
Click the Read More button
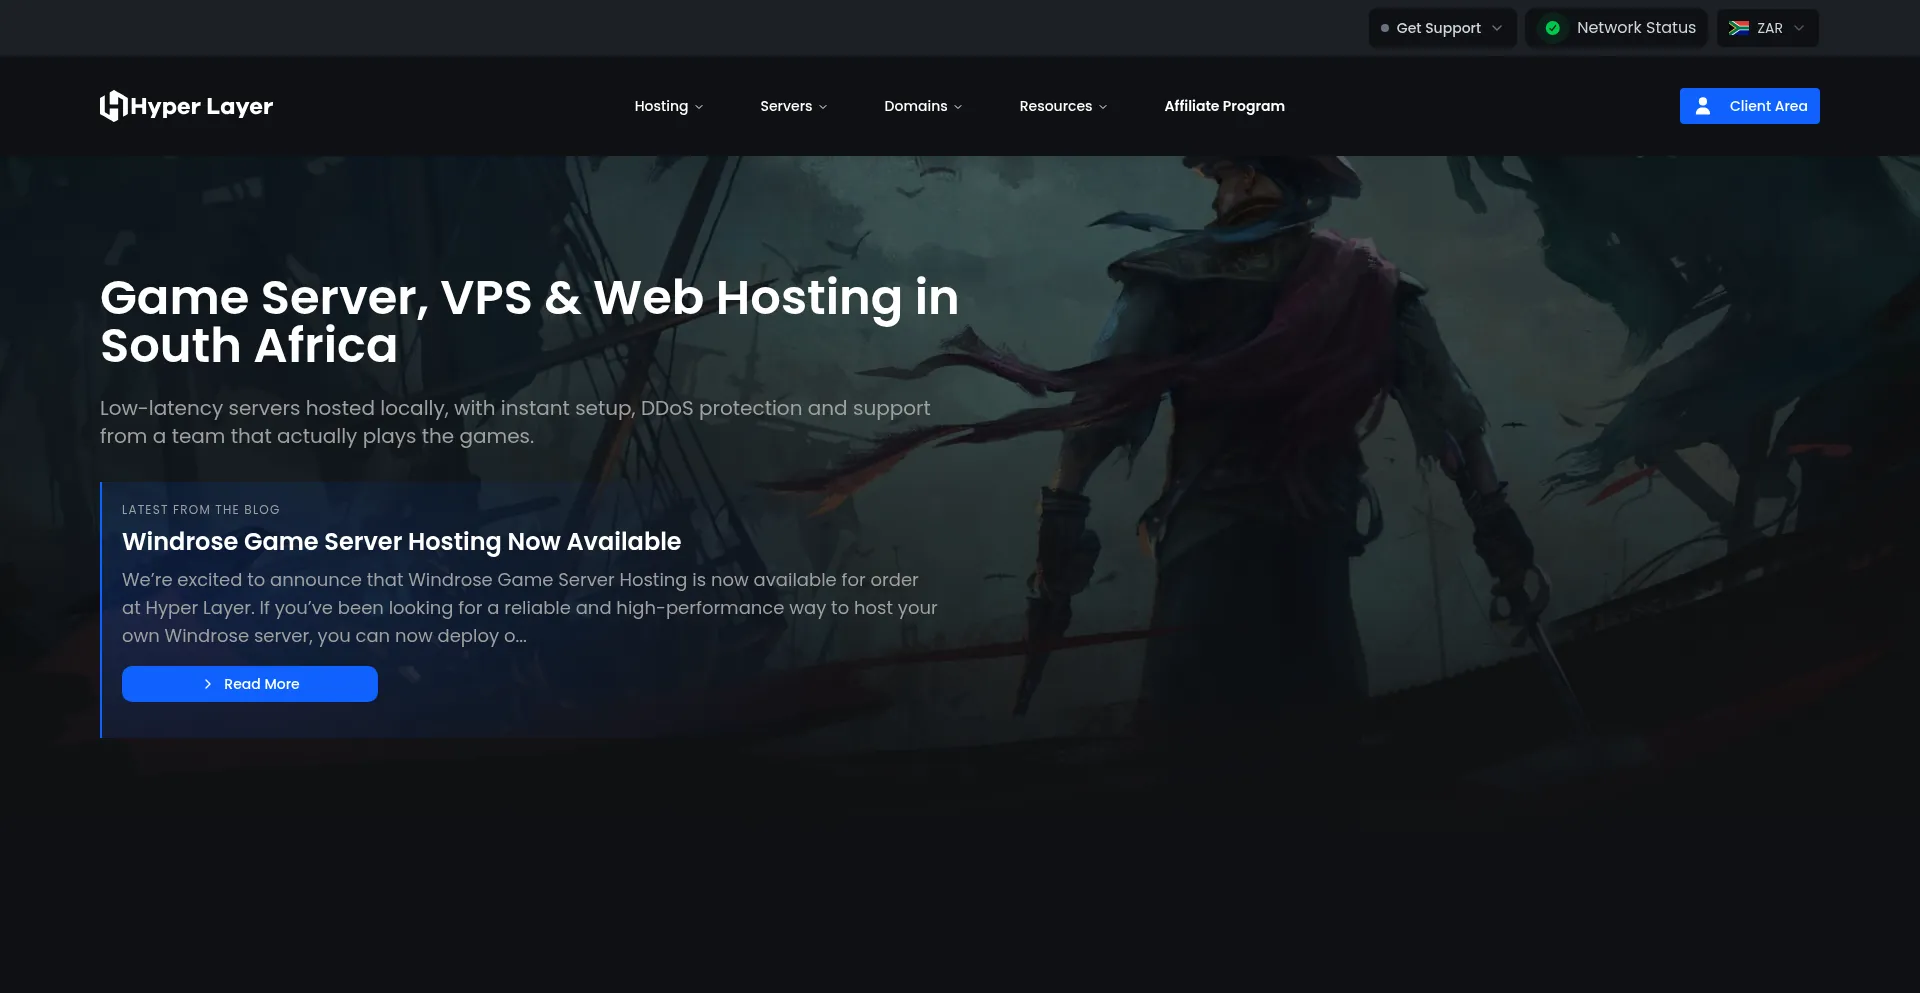pos(250,684)
